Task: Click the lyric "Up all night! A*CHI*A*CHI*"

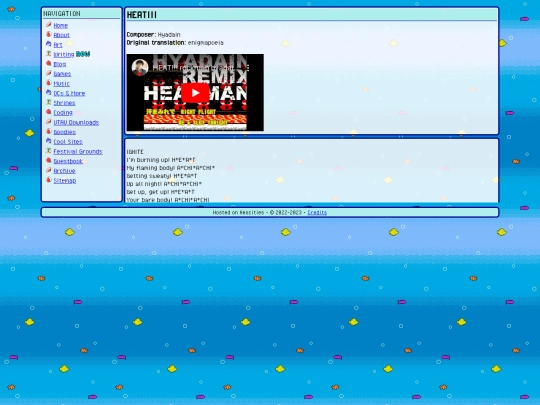Action: [x=164, y=184]
